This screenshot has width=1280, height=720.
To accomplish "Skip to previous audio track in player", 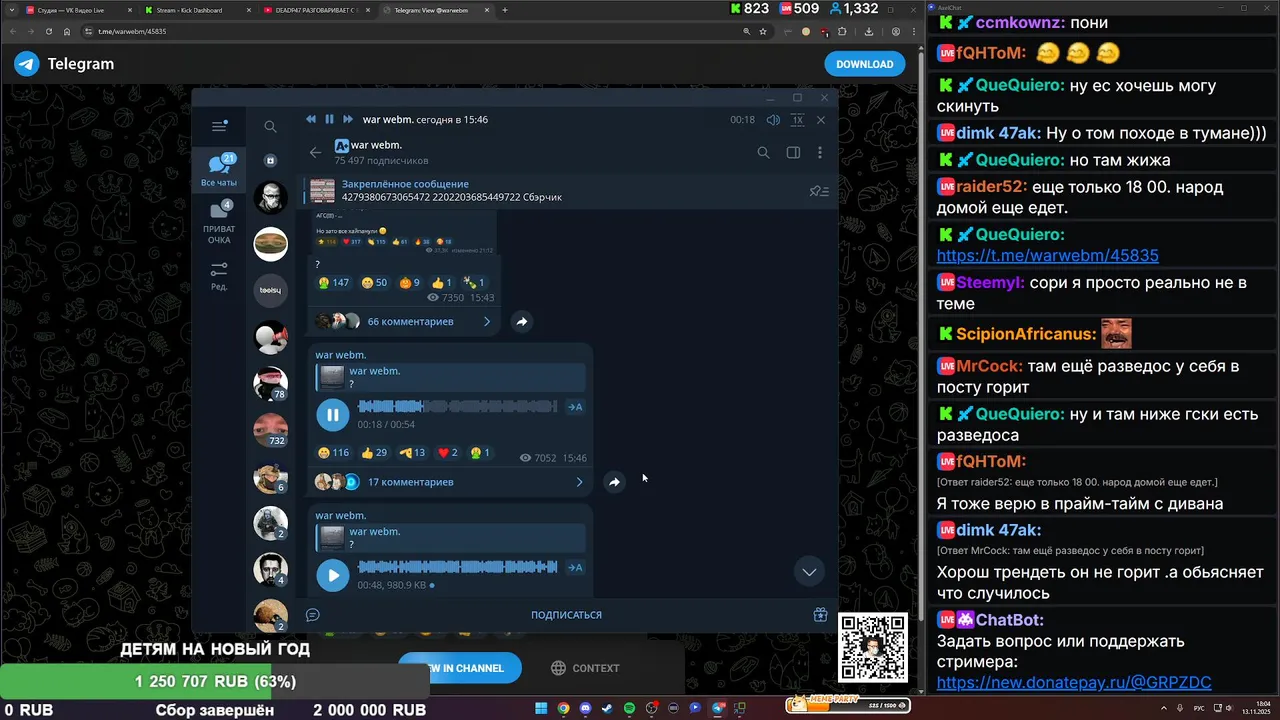I will [x=310, y=119].
